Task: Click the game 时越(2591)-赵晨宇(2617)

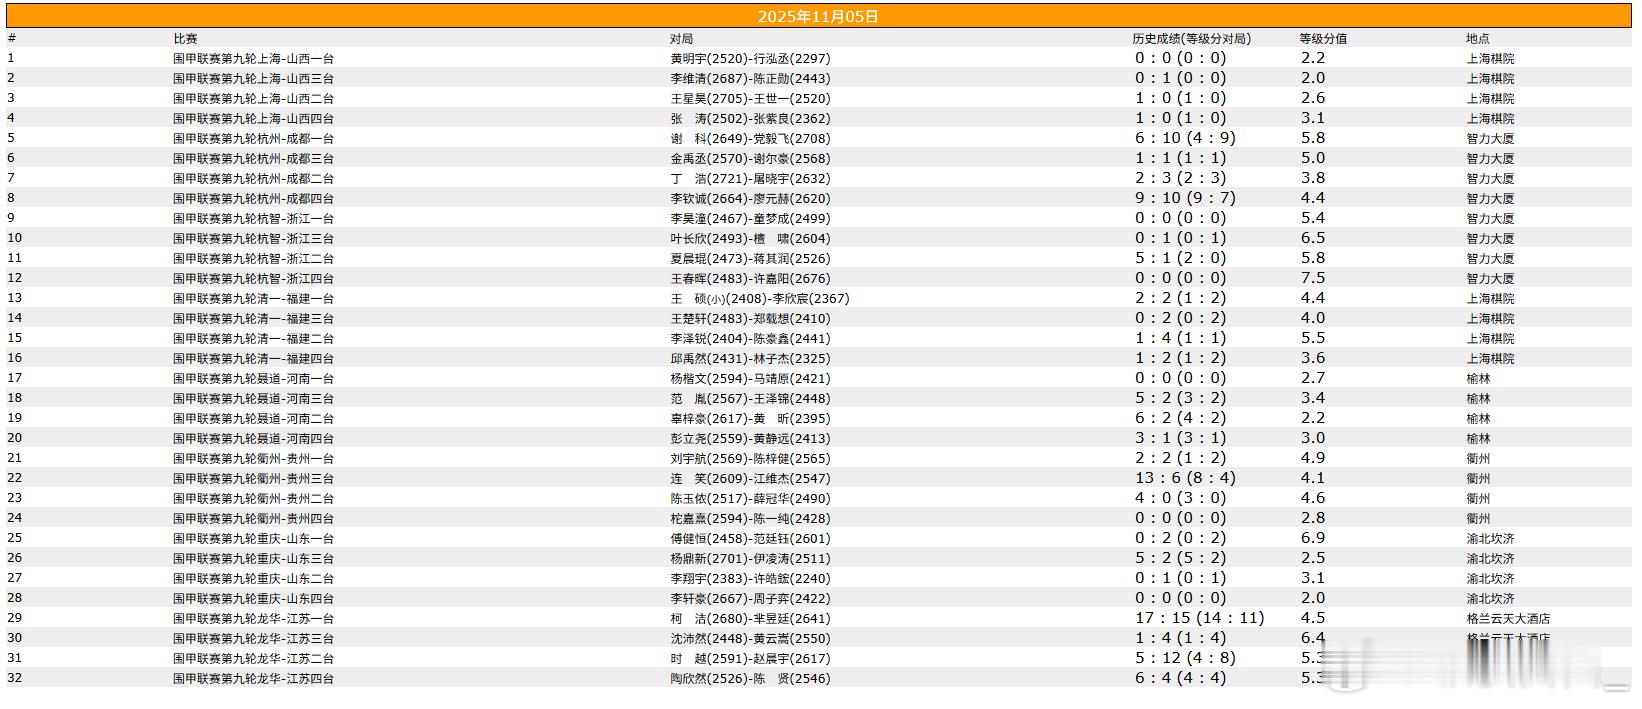Action: (750, 659)
